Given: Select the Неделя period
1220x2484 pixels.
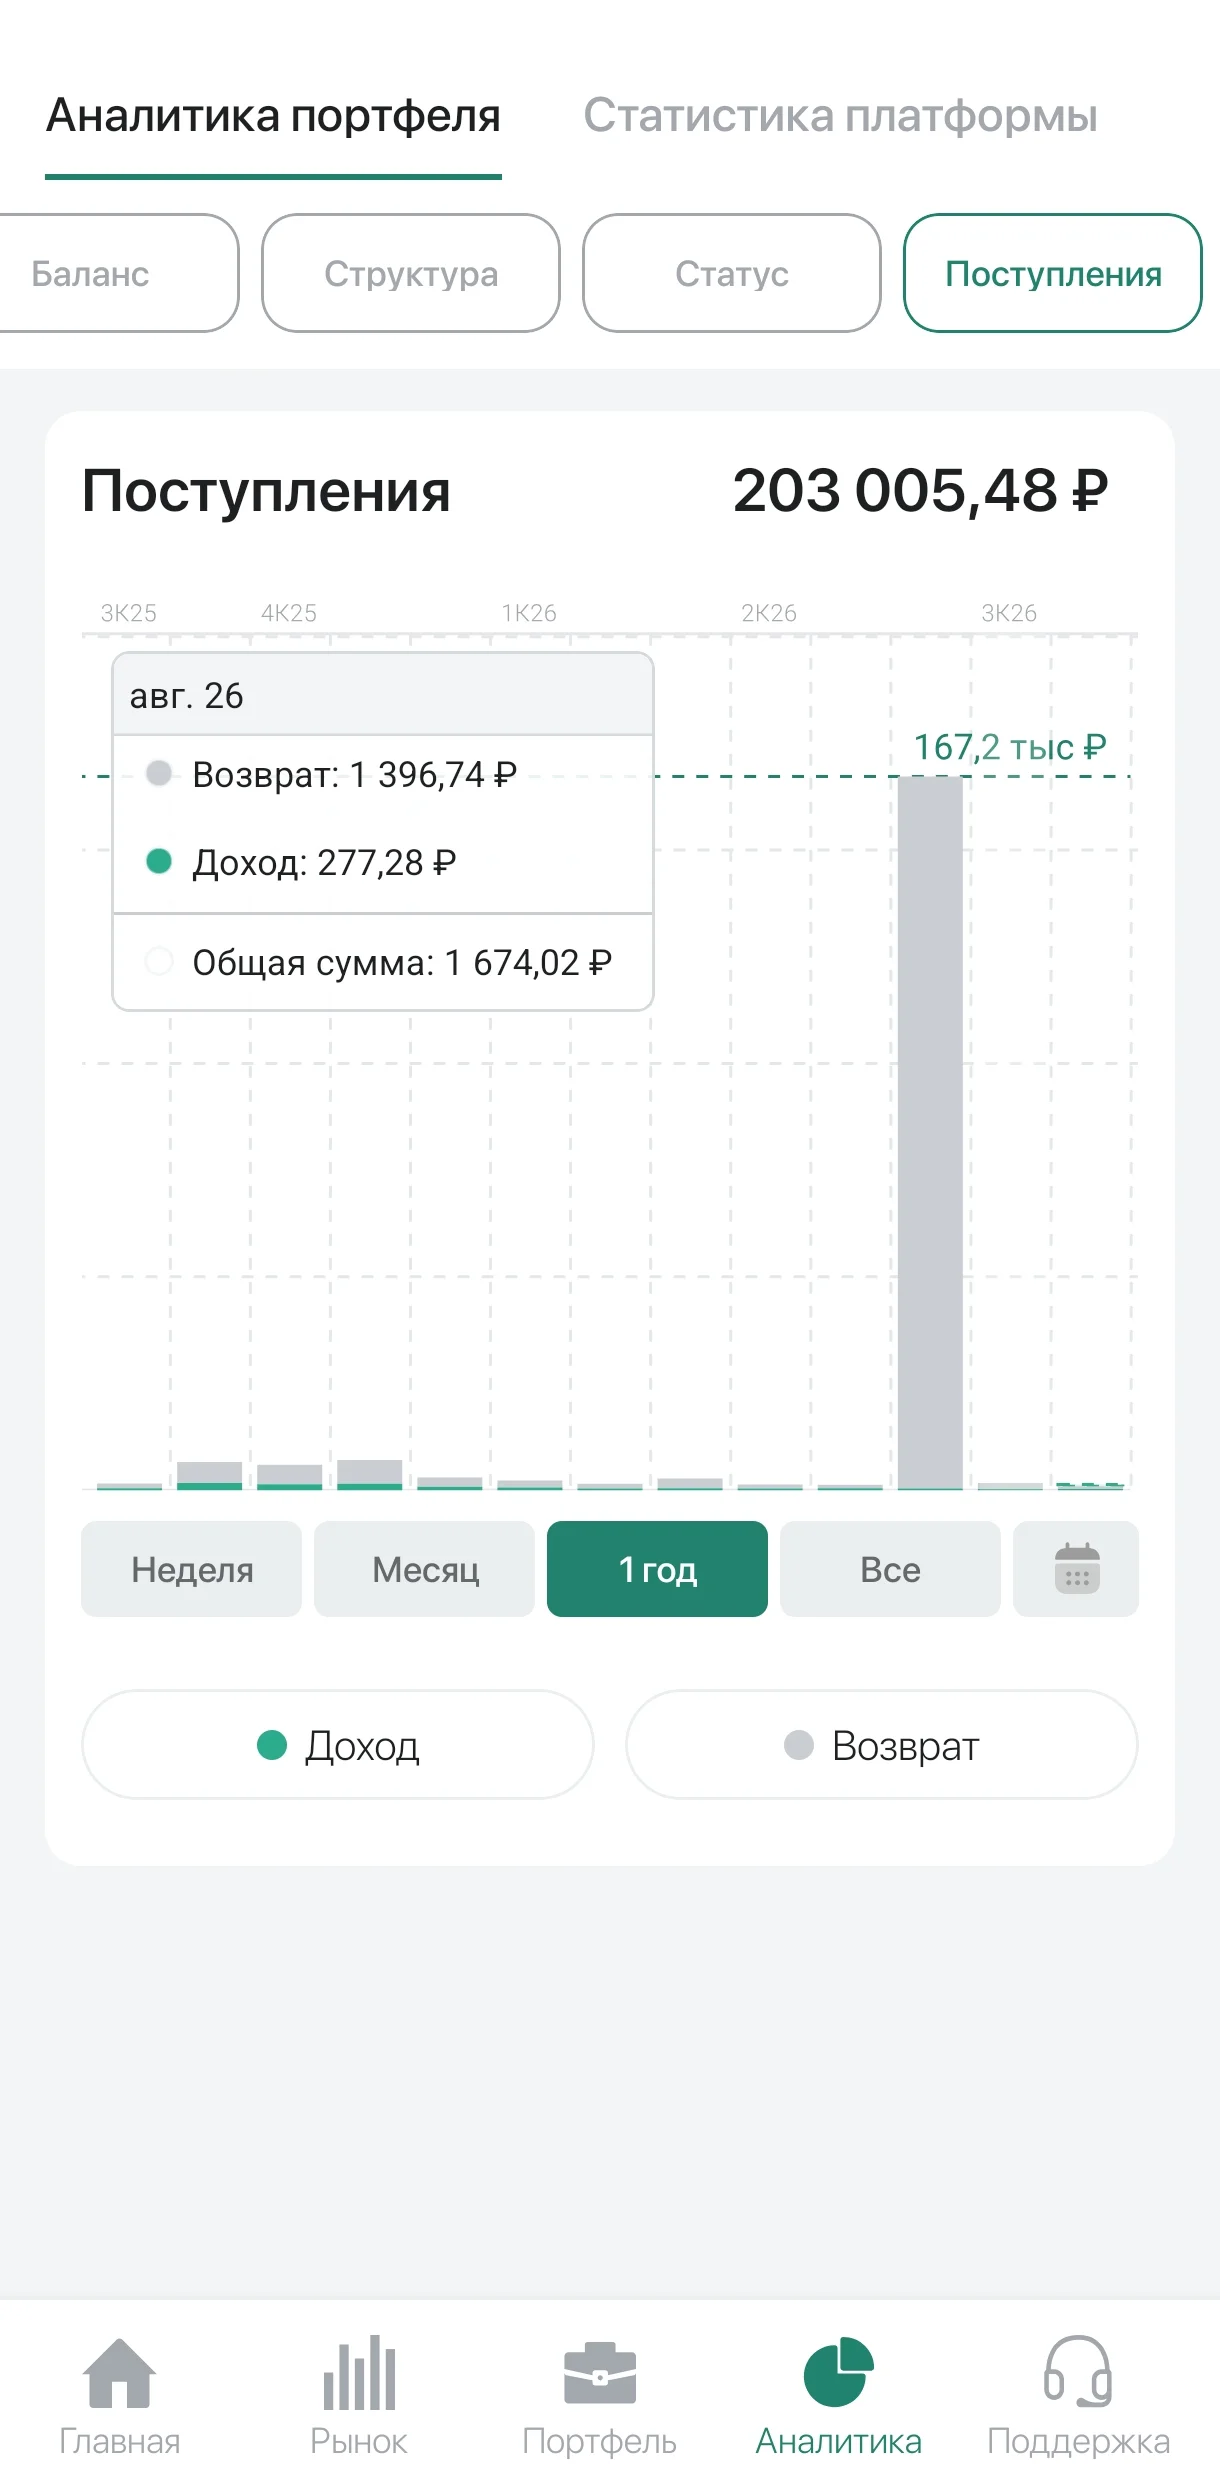Looking at the screenshot, I should coord(191,1569).
